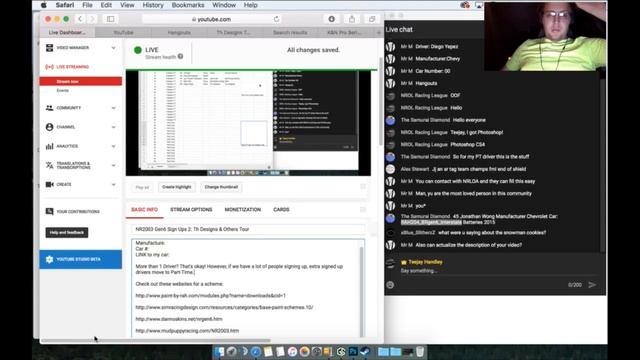Click the Create highlight button
Screen dimensions: 640x360
[x=177, y=187]
